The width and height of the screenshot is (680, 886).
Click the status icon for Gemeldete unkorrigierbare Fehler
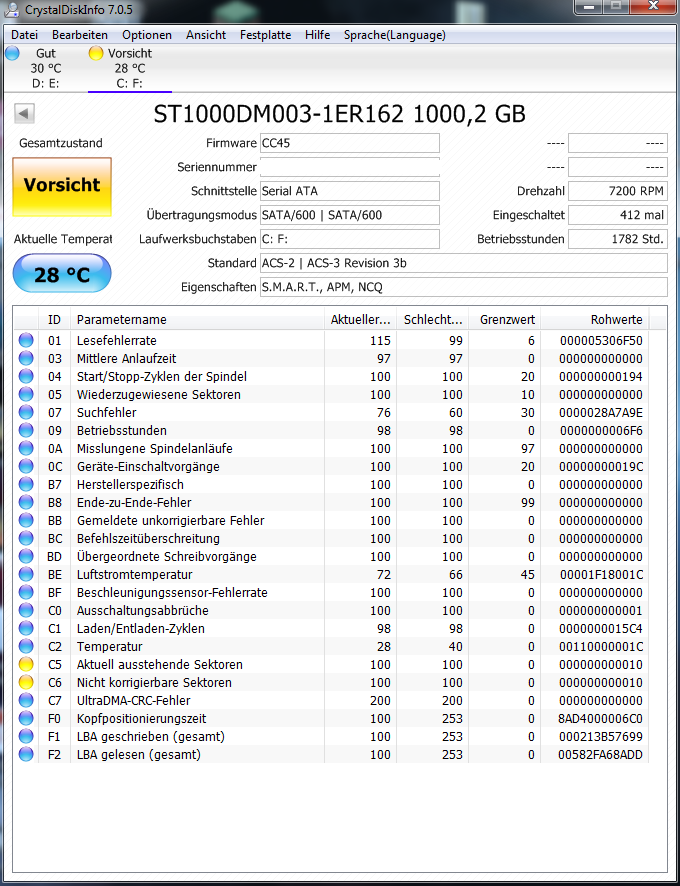[26, 520]
